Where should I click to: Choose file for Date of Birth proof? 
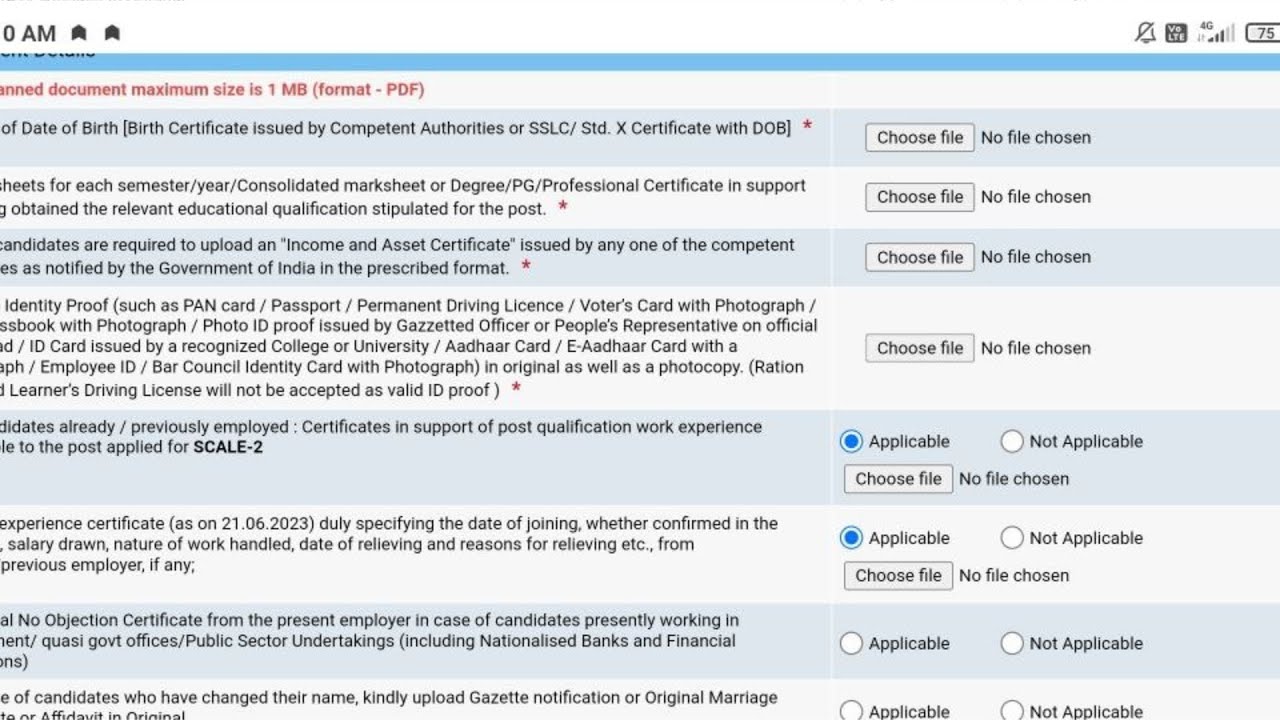[919, 137]
